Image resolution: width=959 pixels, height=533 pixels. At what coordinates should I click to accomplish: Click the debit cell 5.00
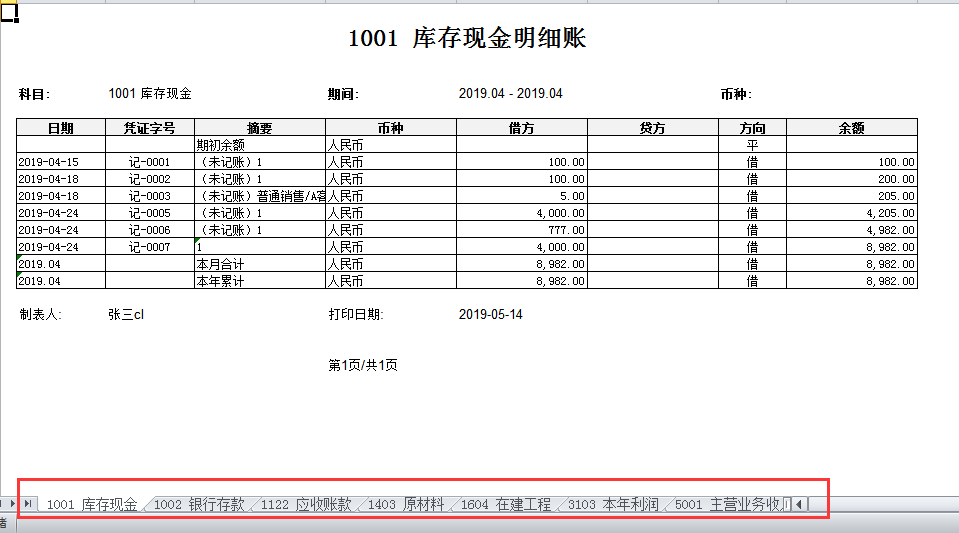tap(522, 196)
